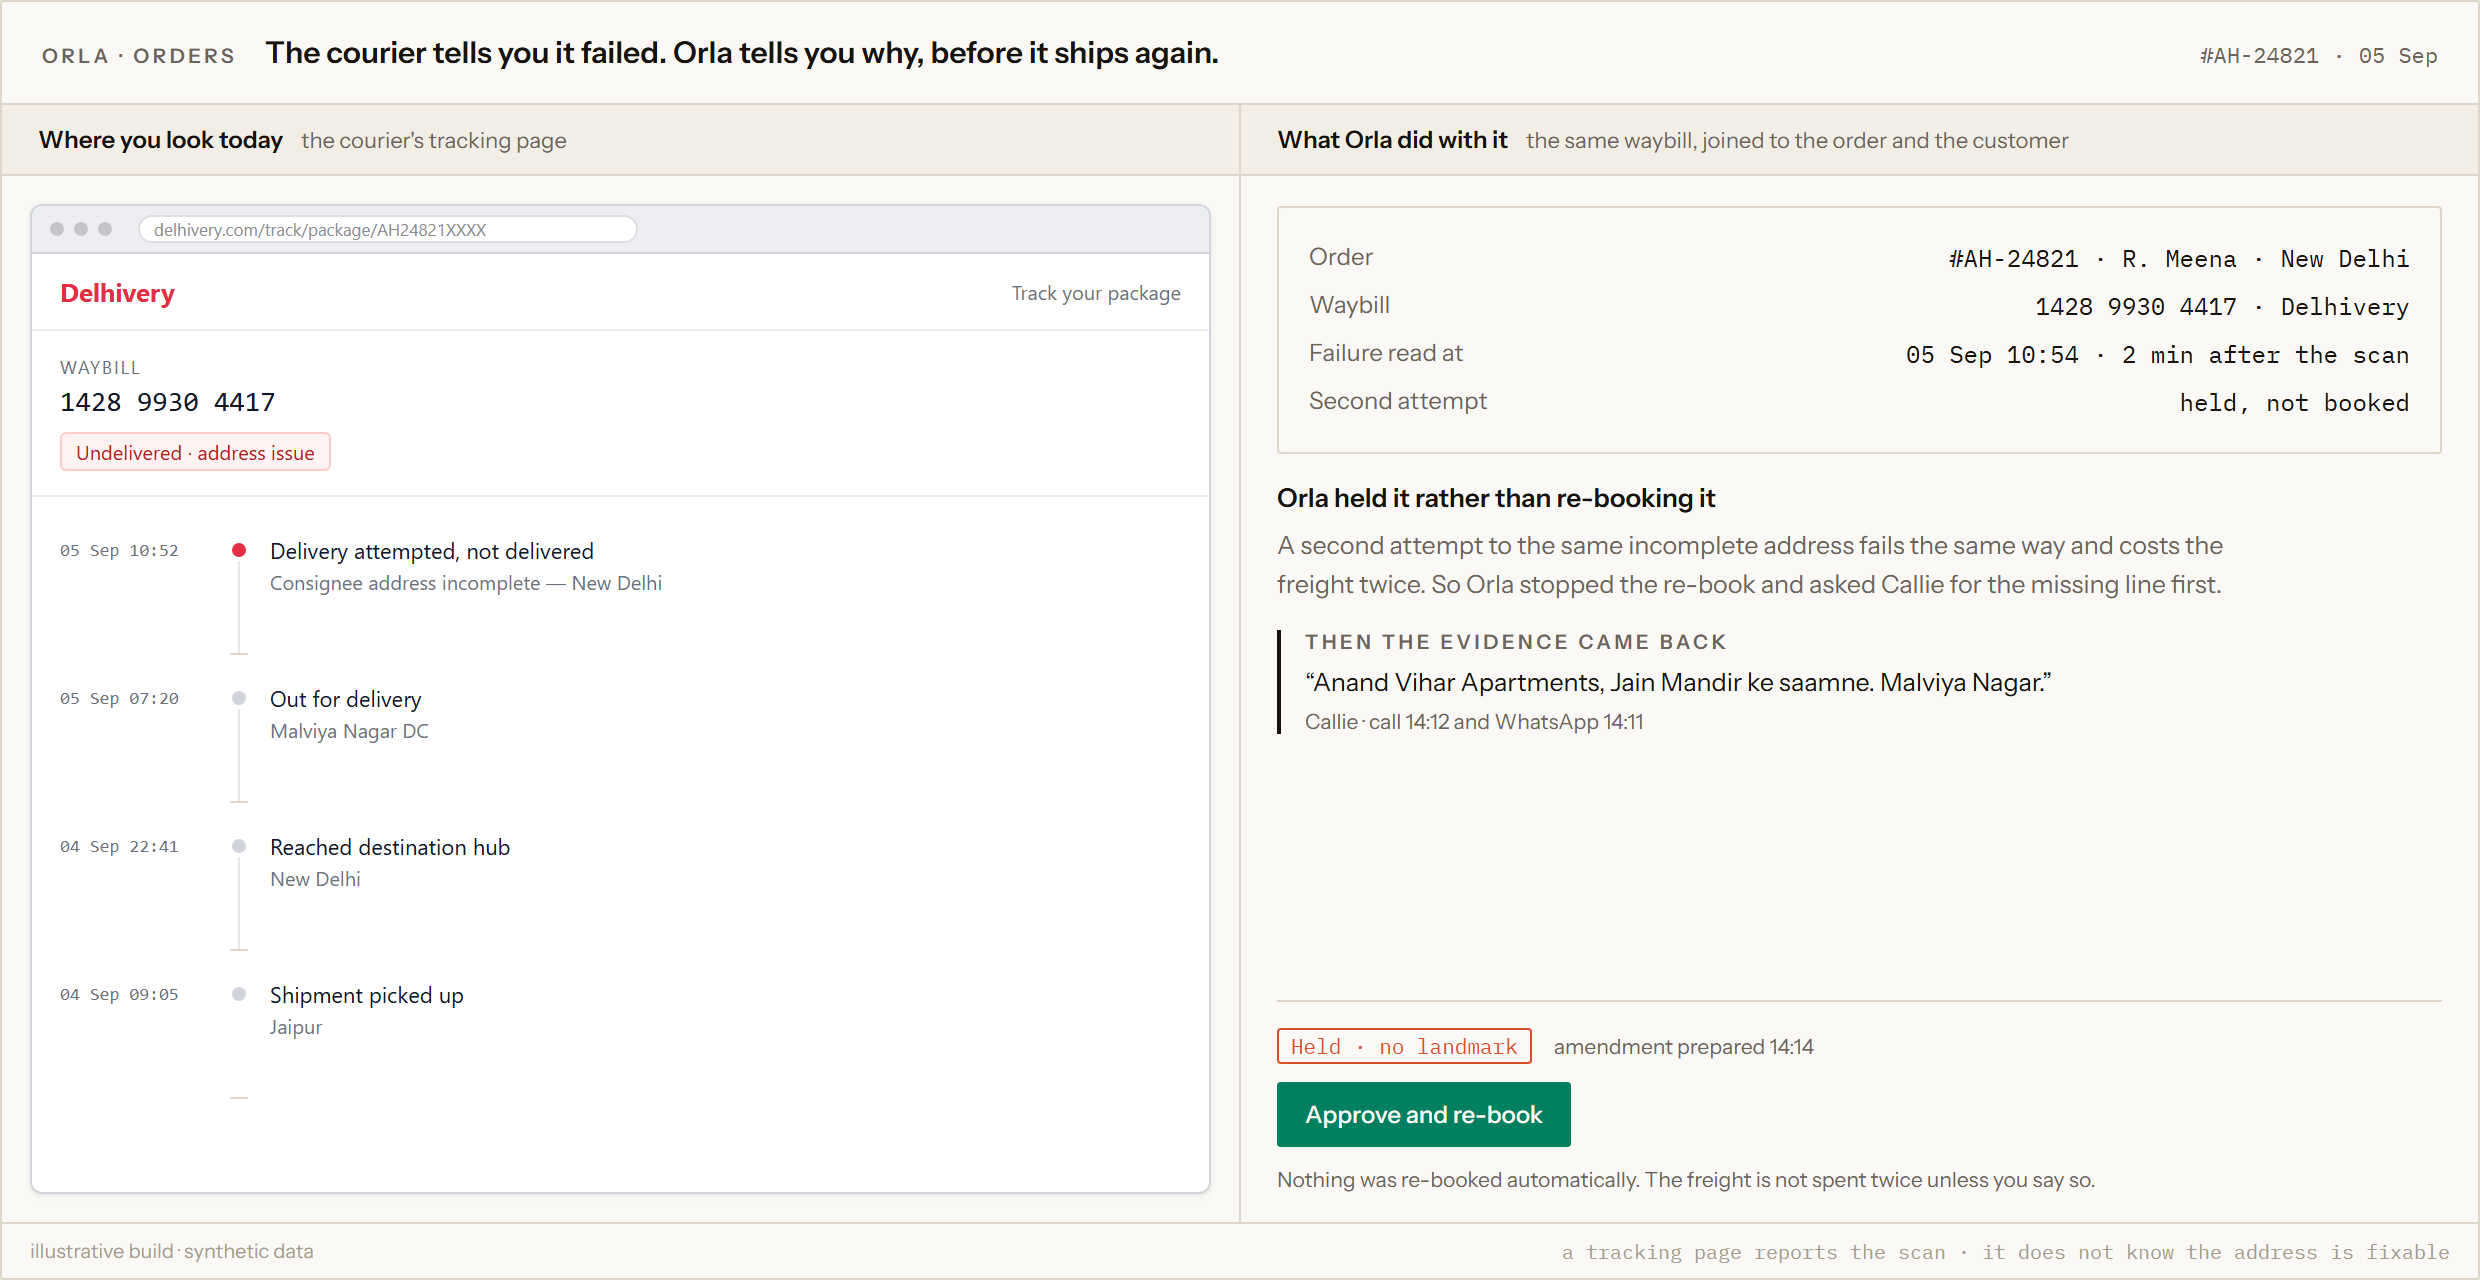The height and width of the screenshot is (1280, 2480).
Task: Click the Order value '#AH-24821 · R. Meena · New Delhi'
Action: point(2179,259)
